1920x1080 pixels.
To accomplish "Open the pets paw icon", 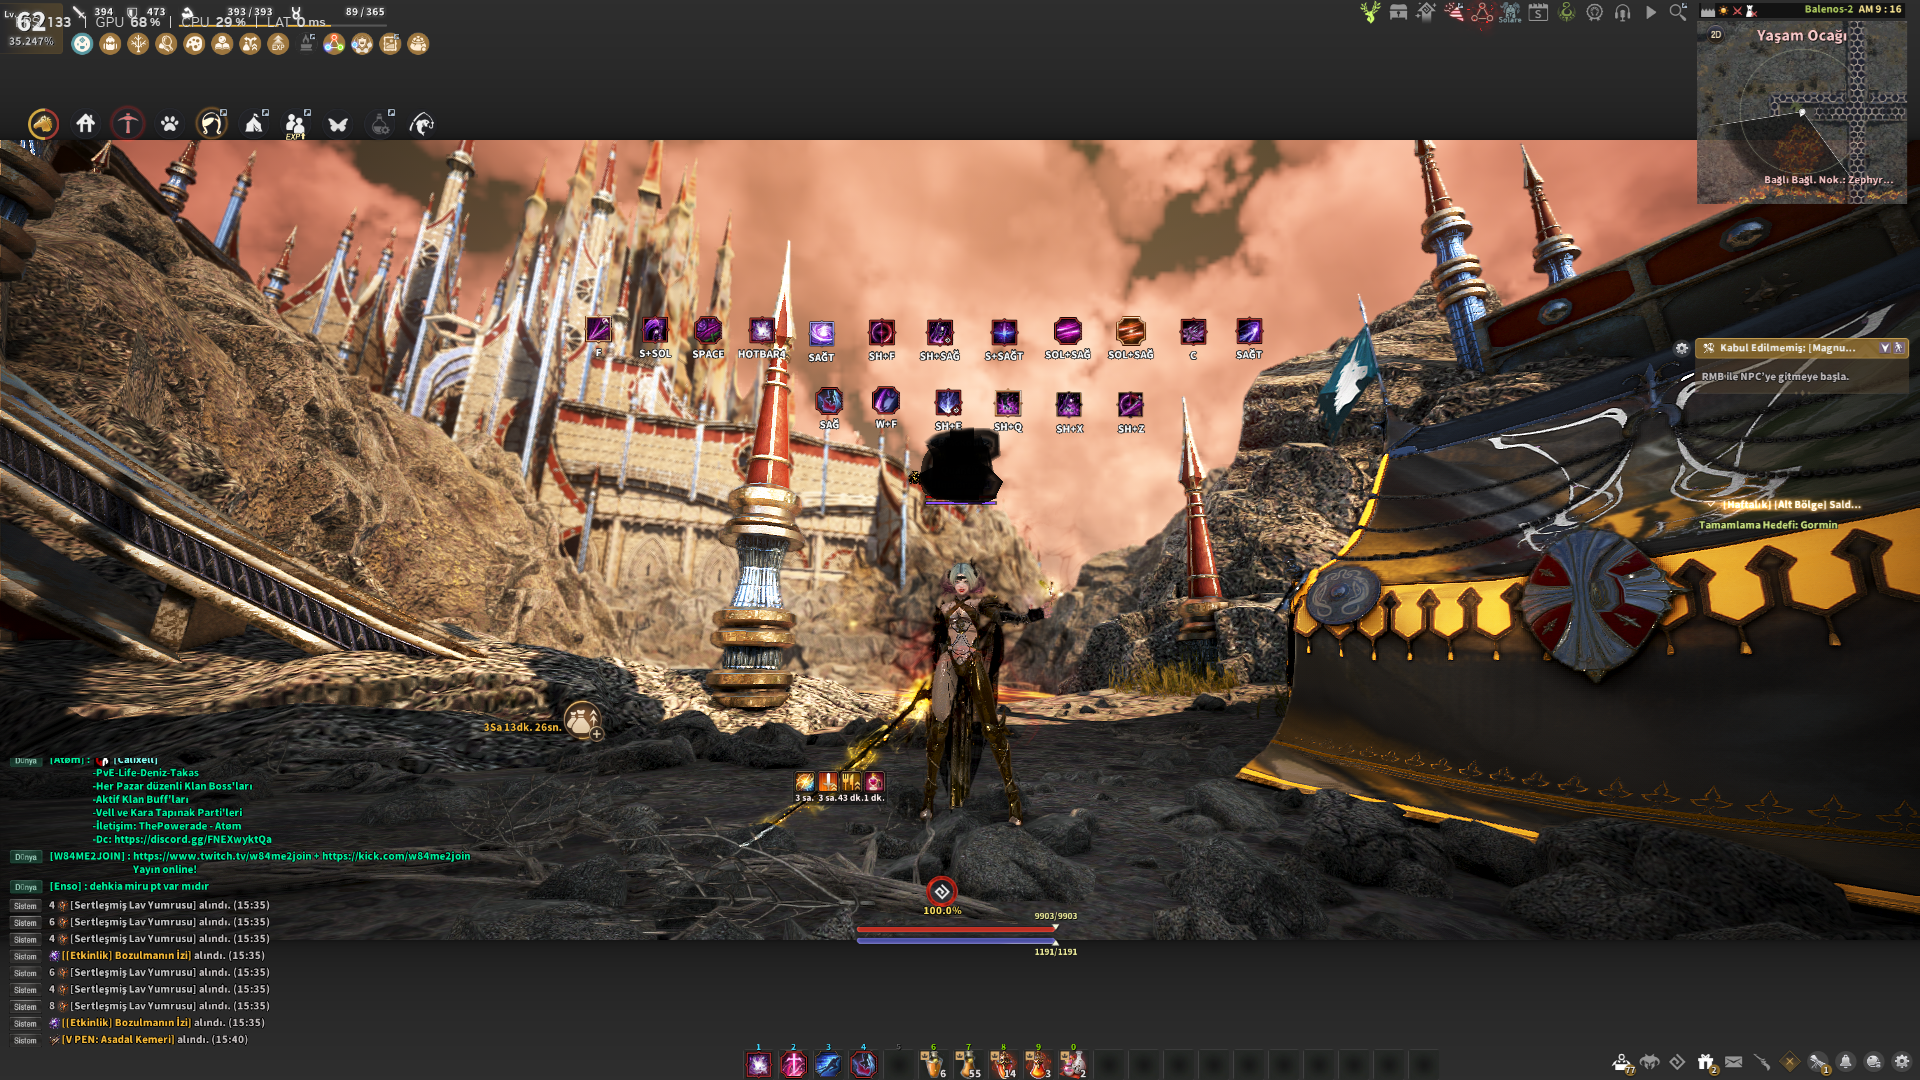I will point(170,124).
